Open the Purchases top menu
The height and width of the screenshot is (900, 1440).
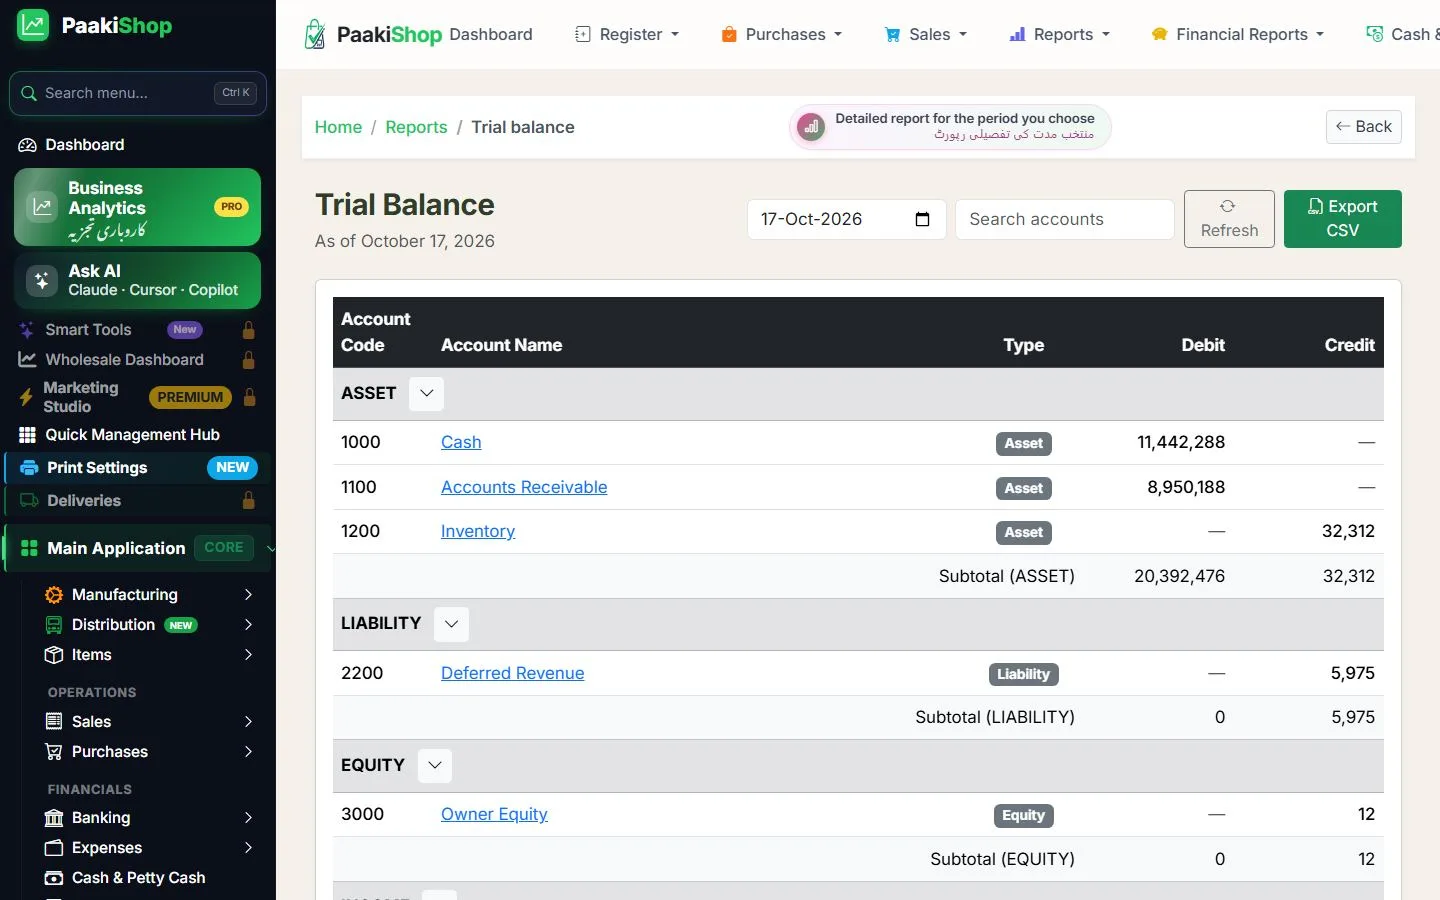point(782,34)
